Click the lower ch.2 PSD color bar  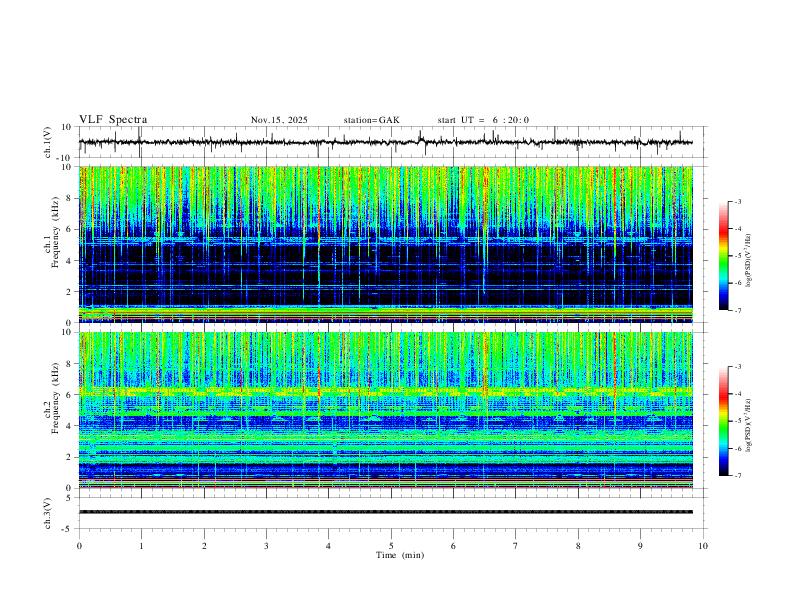click(x=723, y=421)
